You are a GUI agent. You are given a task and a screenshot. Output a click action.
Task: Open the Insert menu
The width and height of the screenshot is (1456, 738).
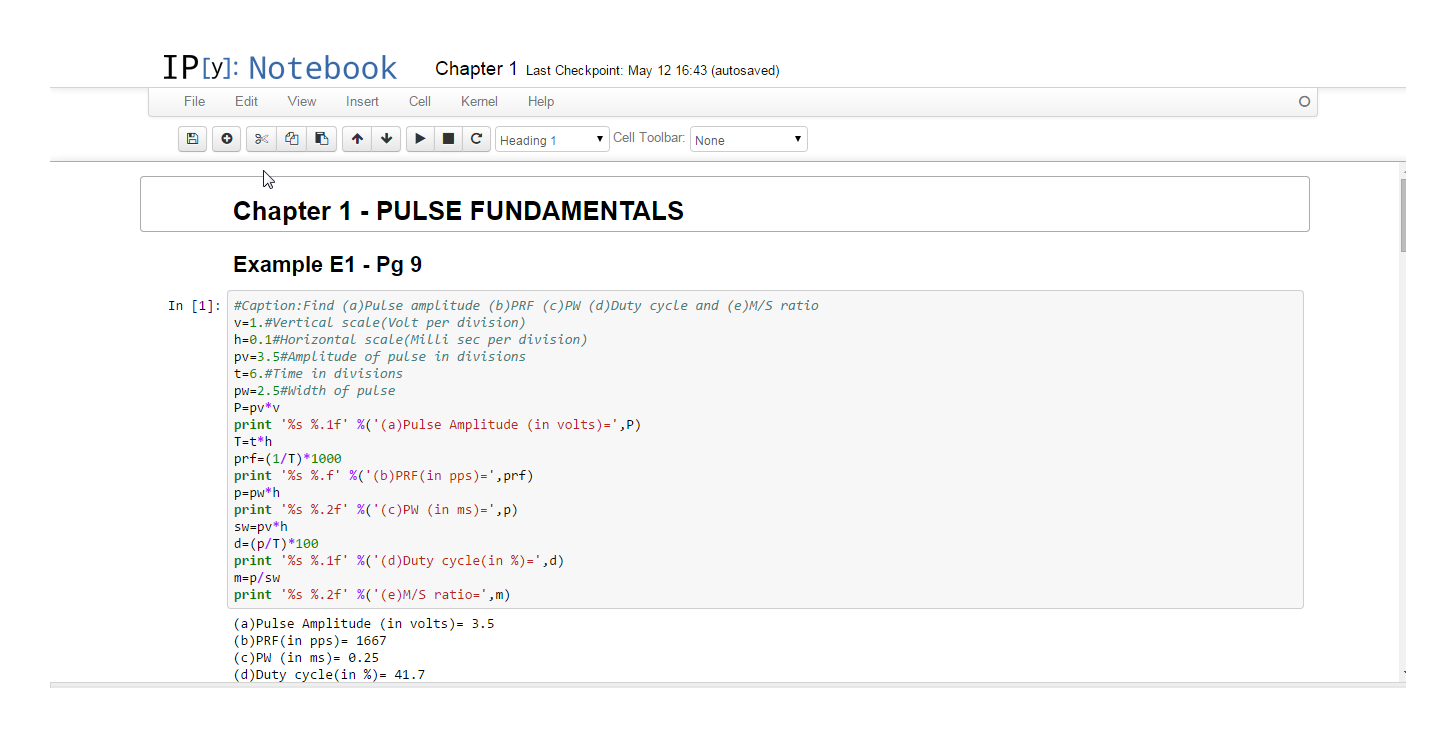(362, 101)
